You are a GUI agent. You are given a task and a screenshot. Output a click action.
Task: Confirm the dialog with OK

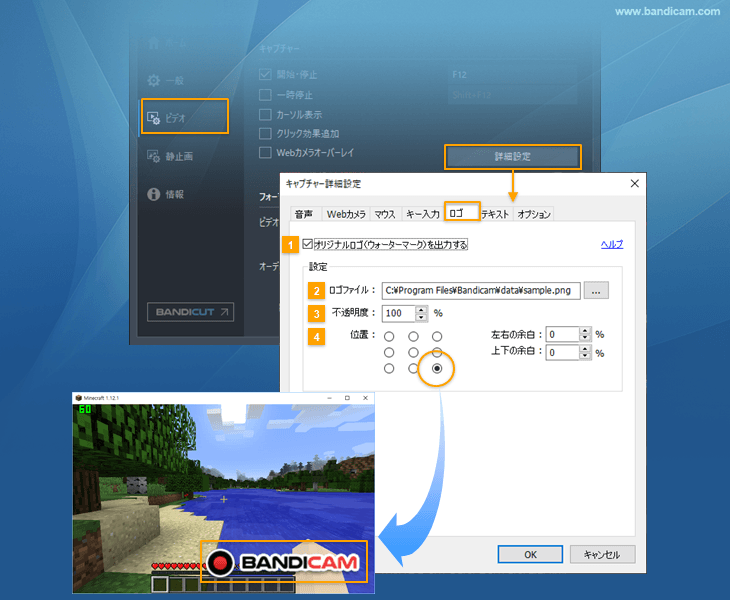tap(530, 554)
